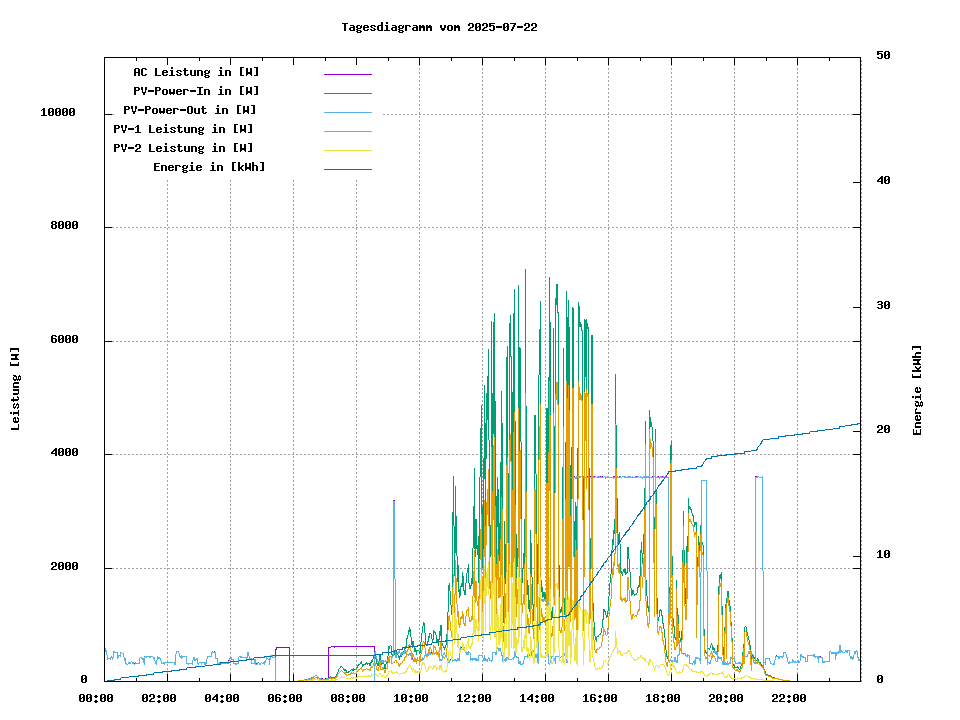Click the 10000 value on the power axis
Screen dimensions: 960x720
[58, 113]
